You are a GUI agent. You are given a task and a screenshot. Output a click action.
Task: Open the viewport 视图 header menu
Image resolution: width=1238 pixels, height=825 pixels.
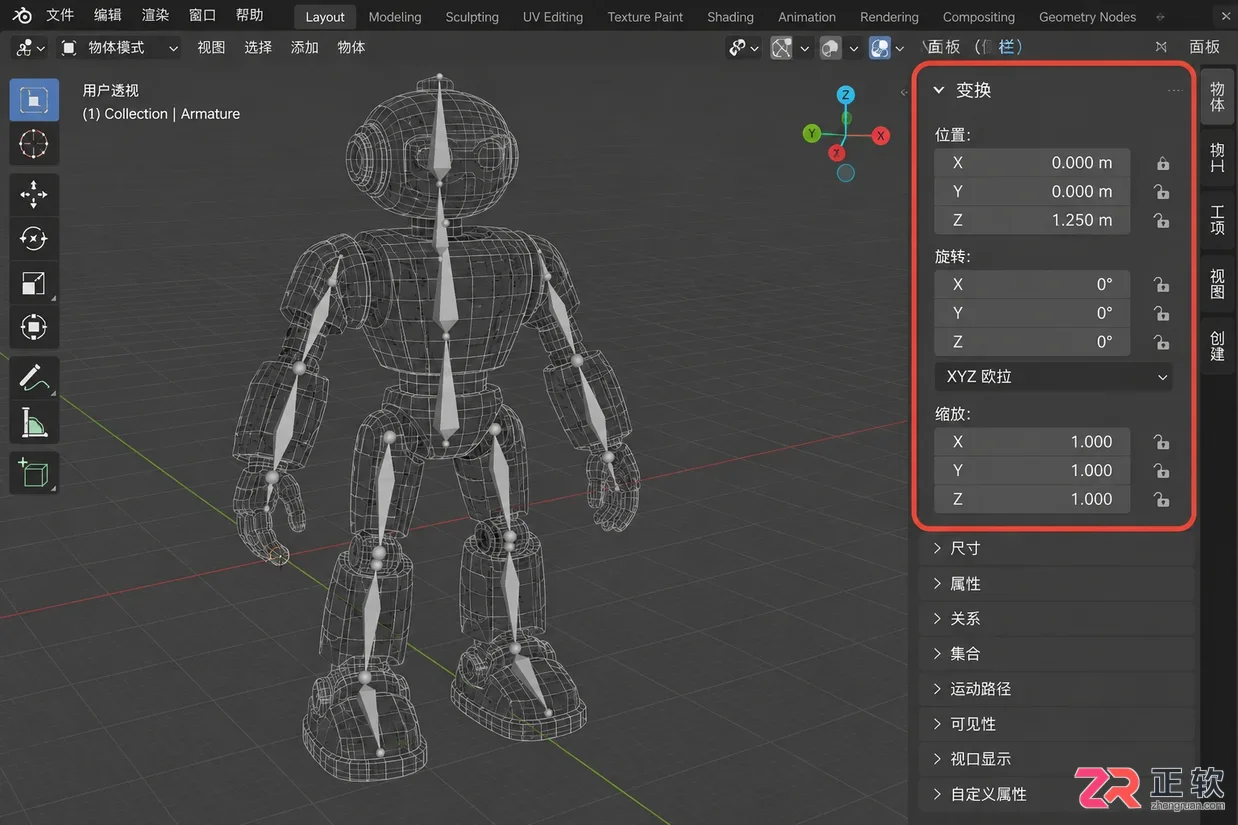click(x=211, y=47)
